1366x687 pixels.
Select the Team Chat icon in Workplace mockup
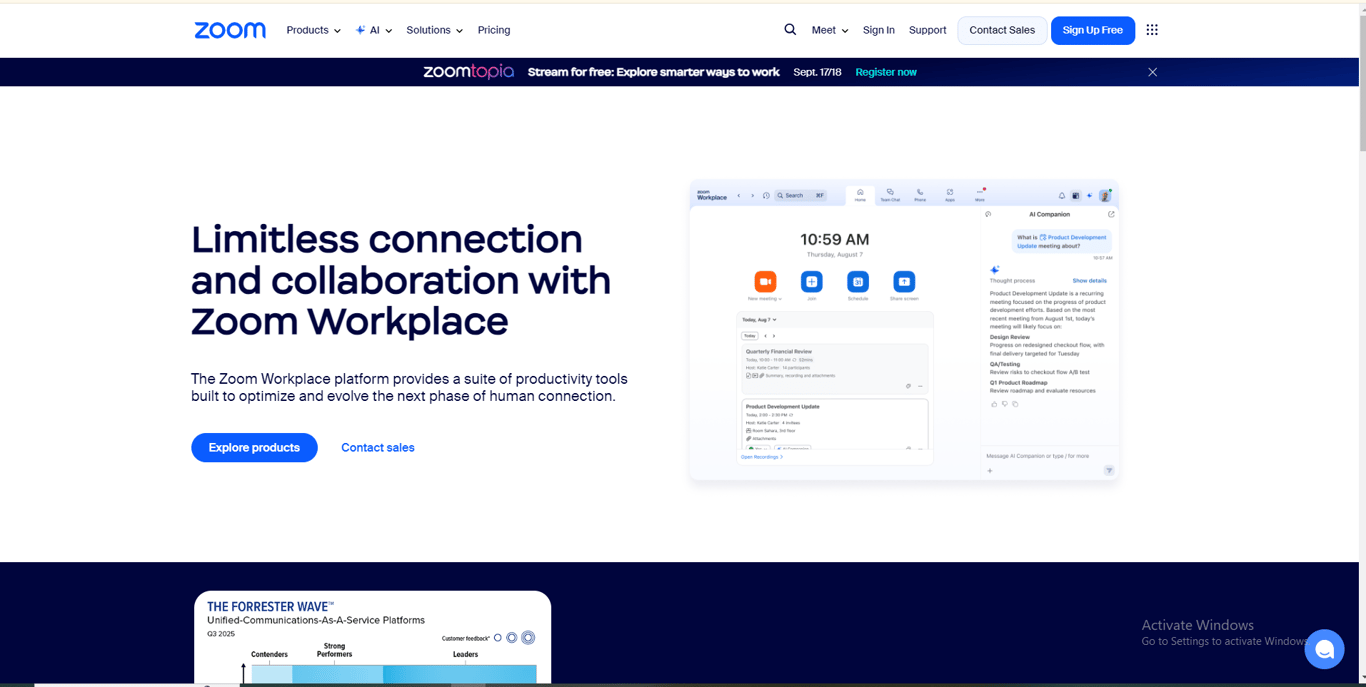[x=890, y=192]
